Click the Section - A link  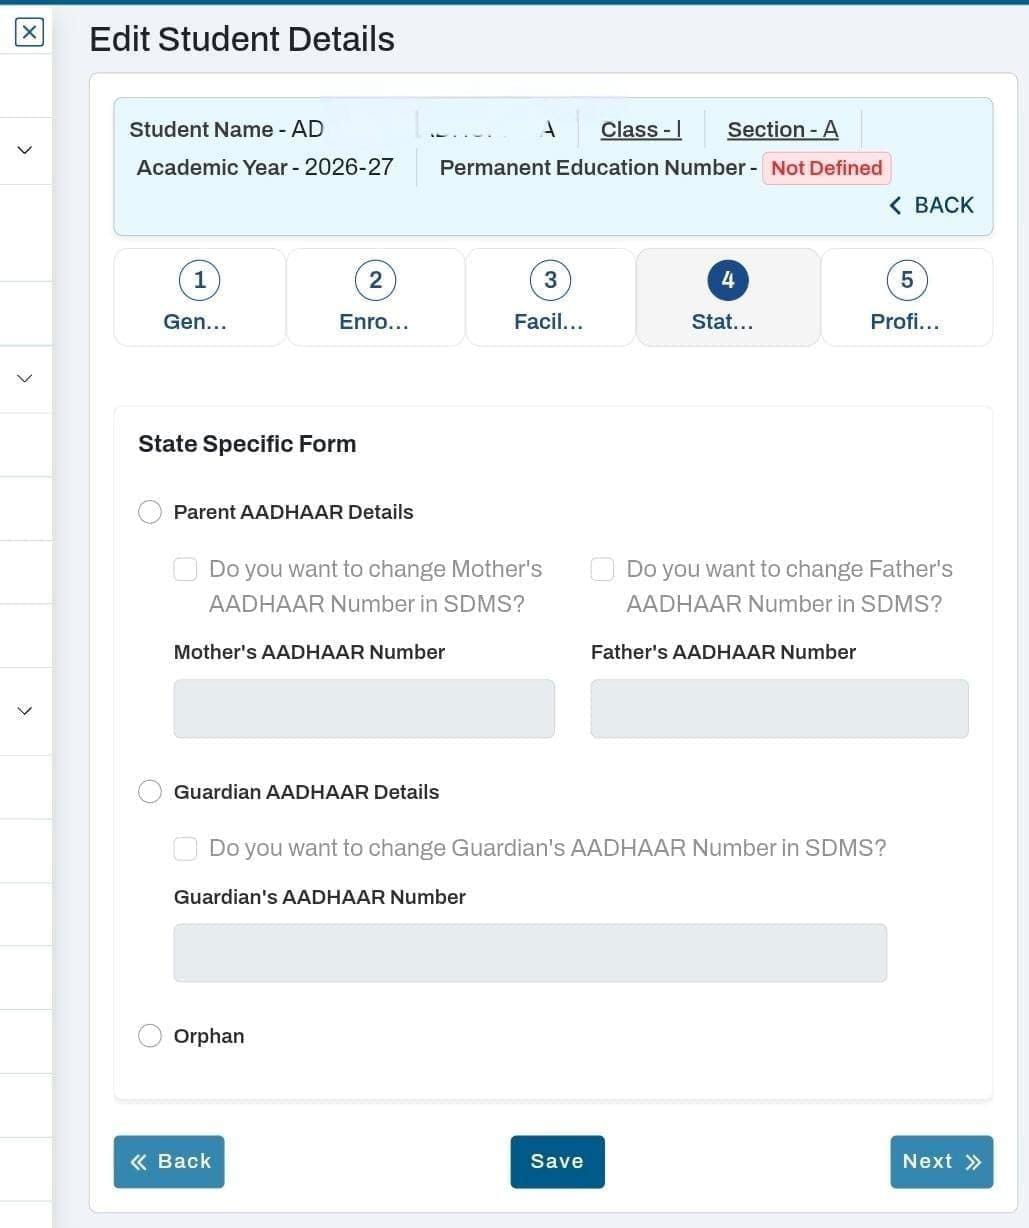[783, 130]
